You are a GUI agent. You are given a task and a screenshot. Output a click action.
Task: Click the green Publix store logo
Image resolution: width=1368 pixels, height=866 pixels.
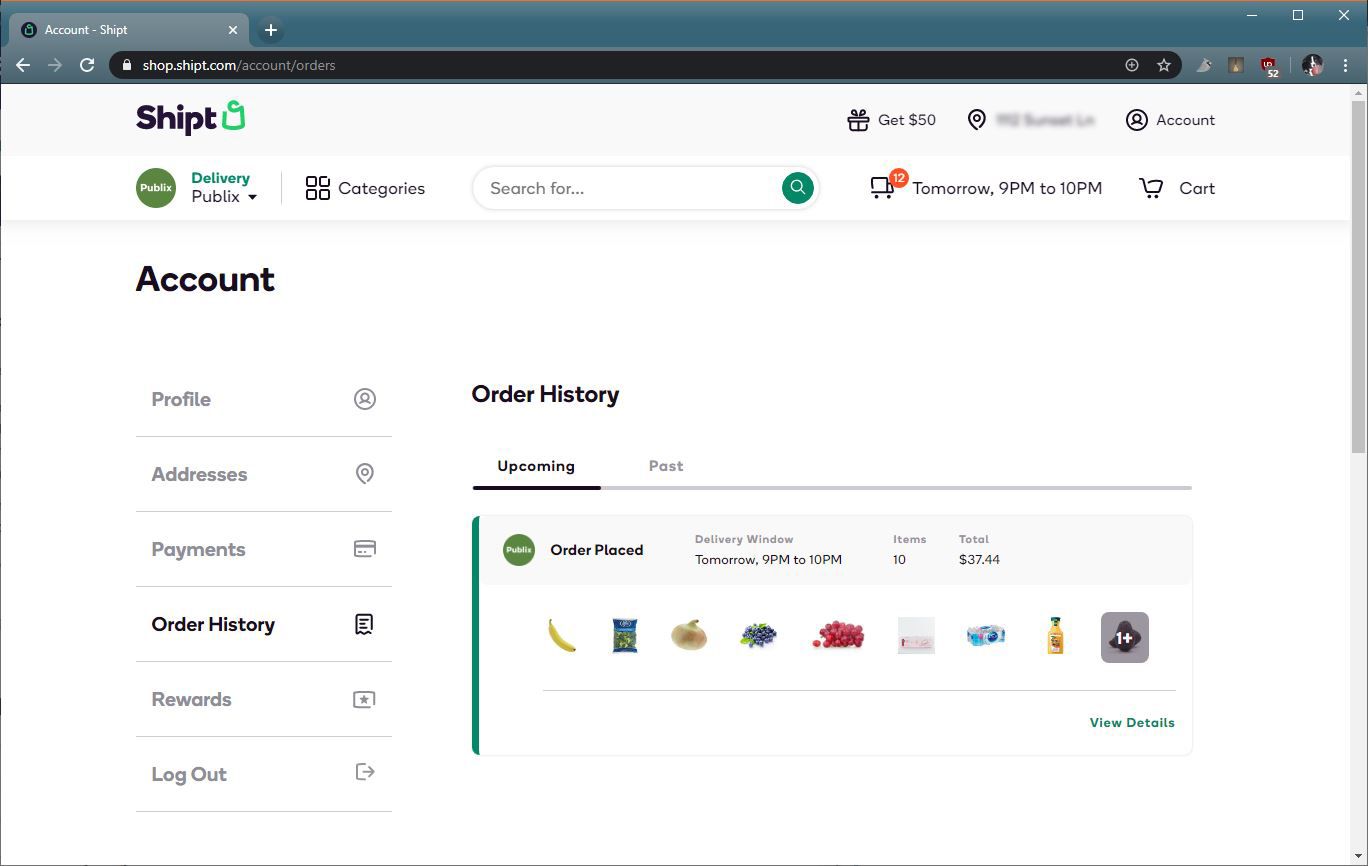click(x=156, y=188)
